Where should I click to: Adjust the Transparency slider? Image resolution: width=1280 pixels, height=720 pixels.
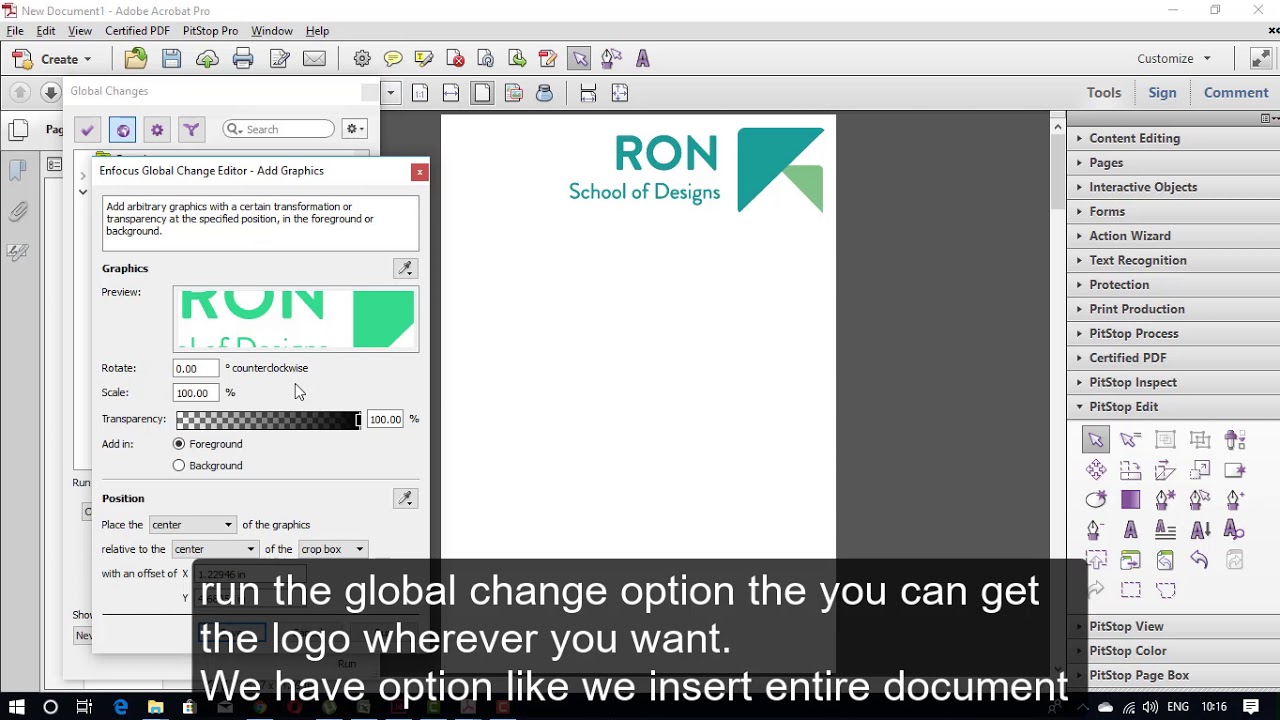coord(268,420)
